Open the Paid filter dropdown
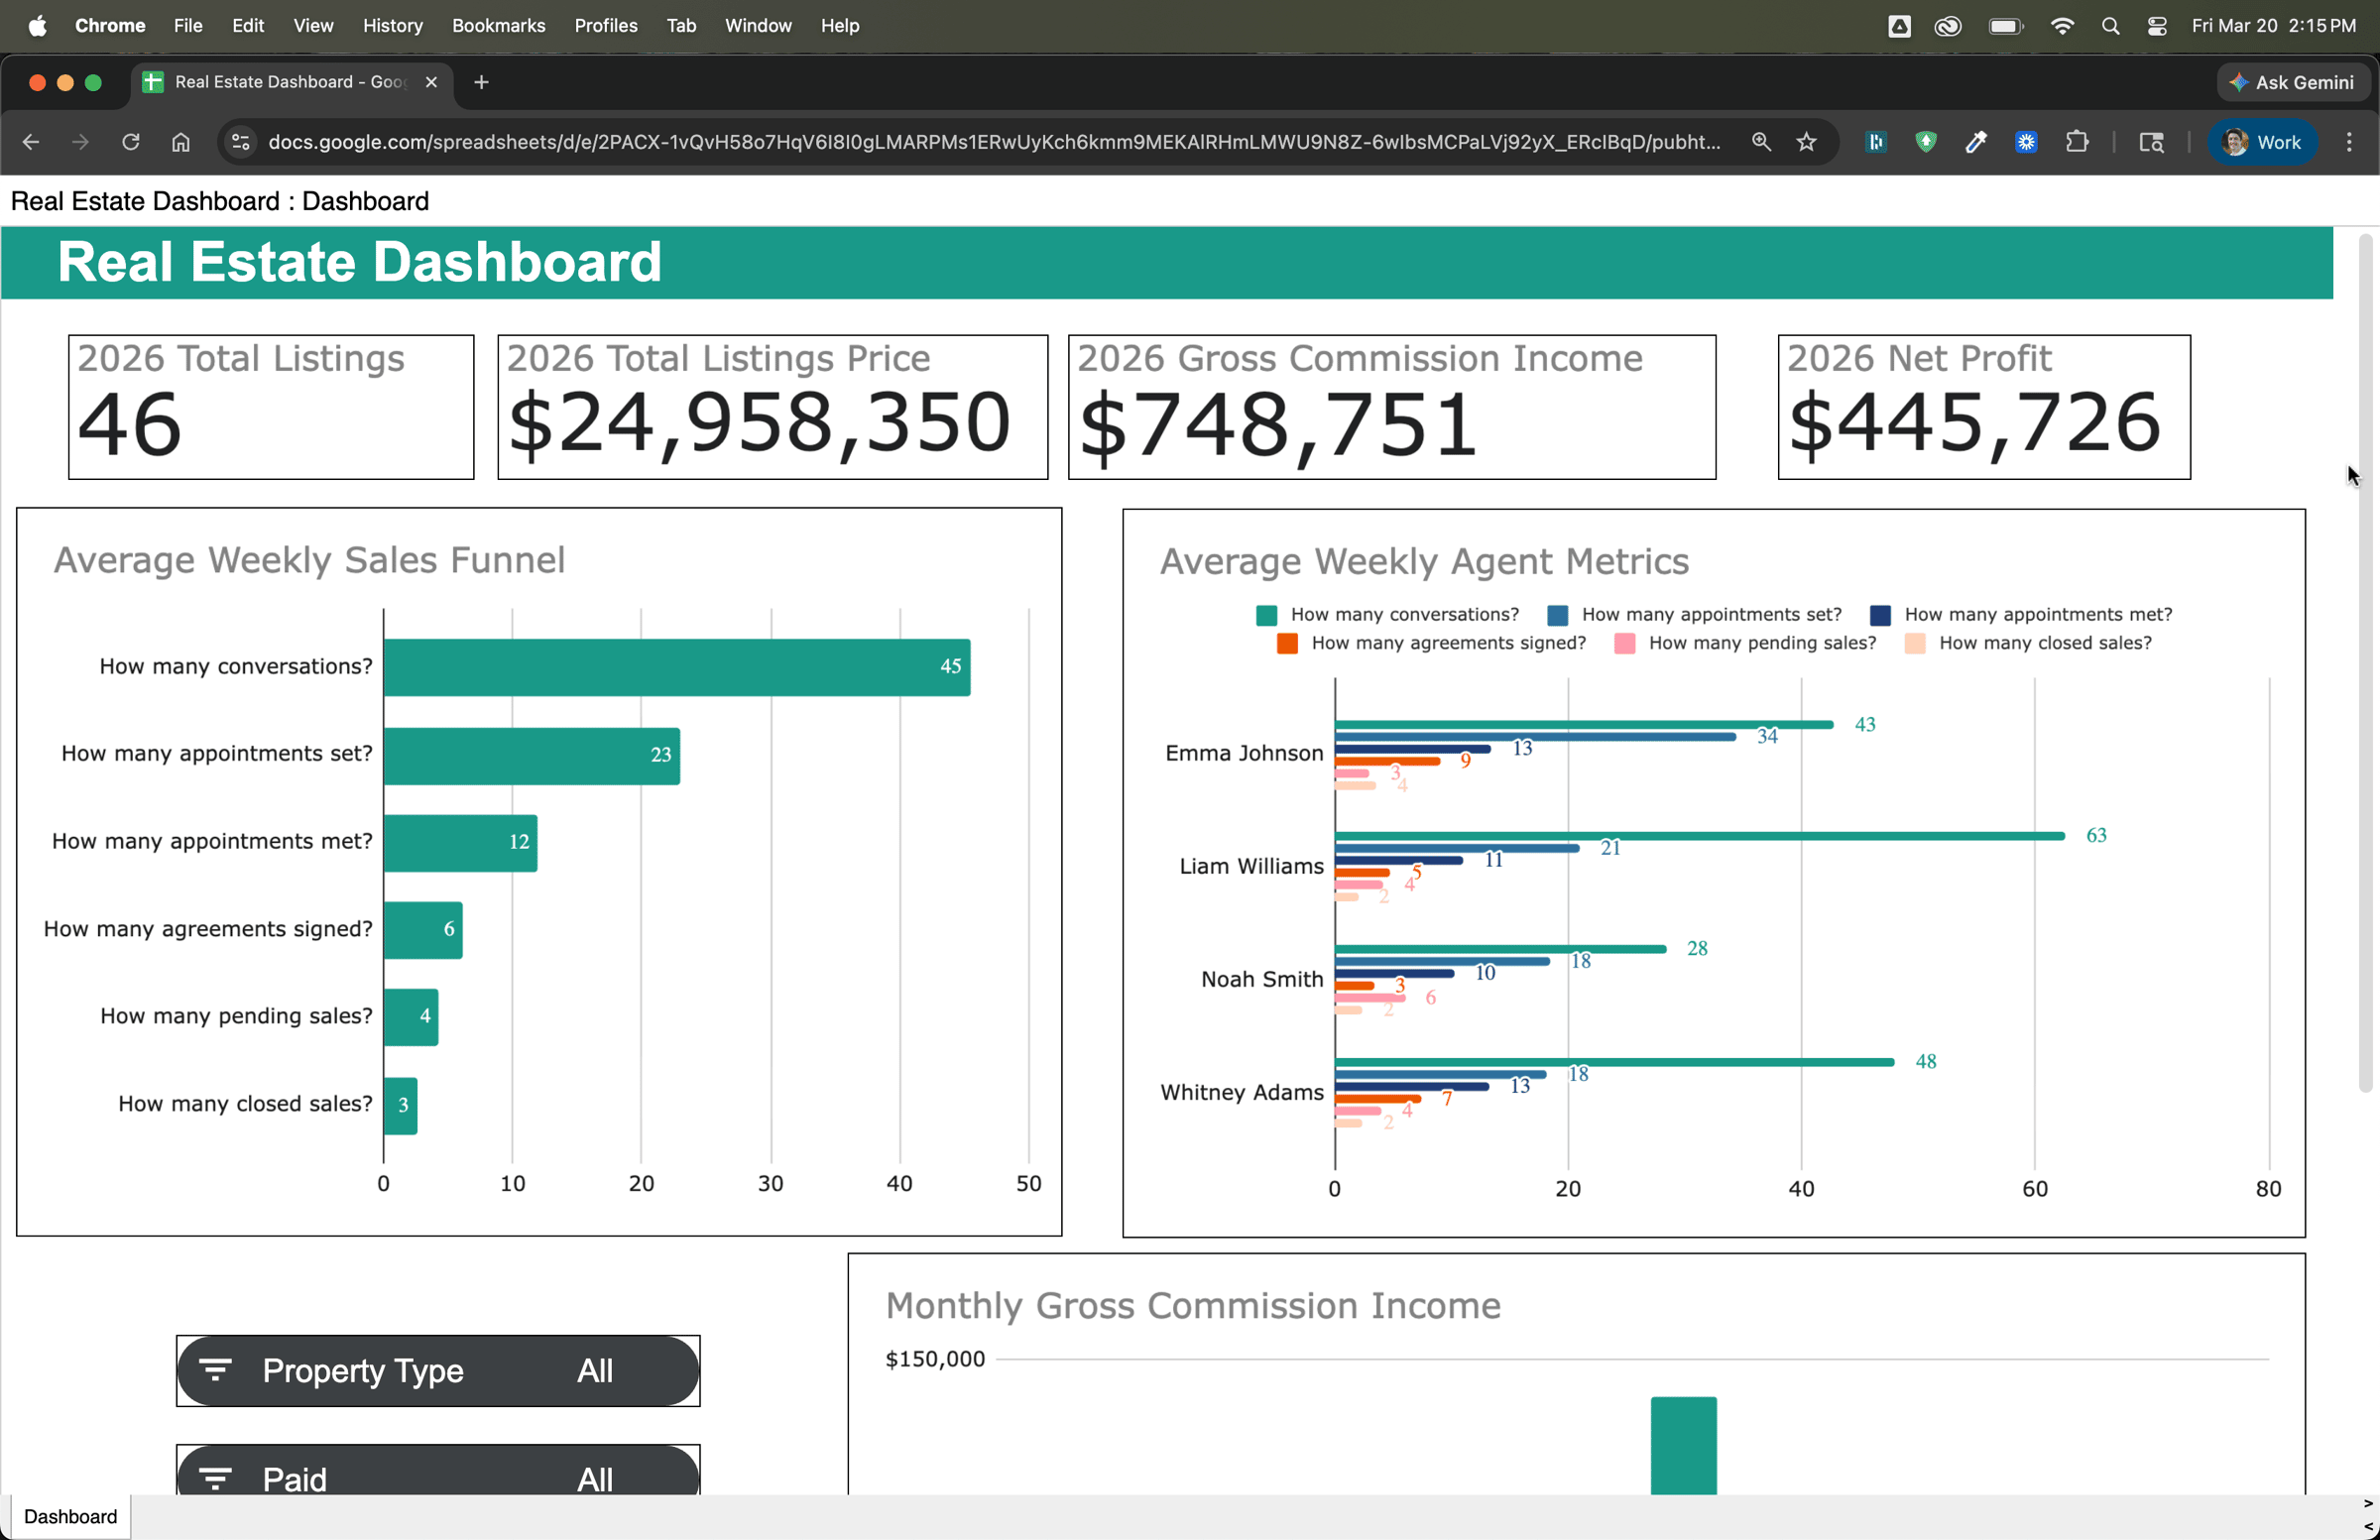This screenshot has height=1540, width=2380. pyautogui.click(x=438, y=1478)
